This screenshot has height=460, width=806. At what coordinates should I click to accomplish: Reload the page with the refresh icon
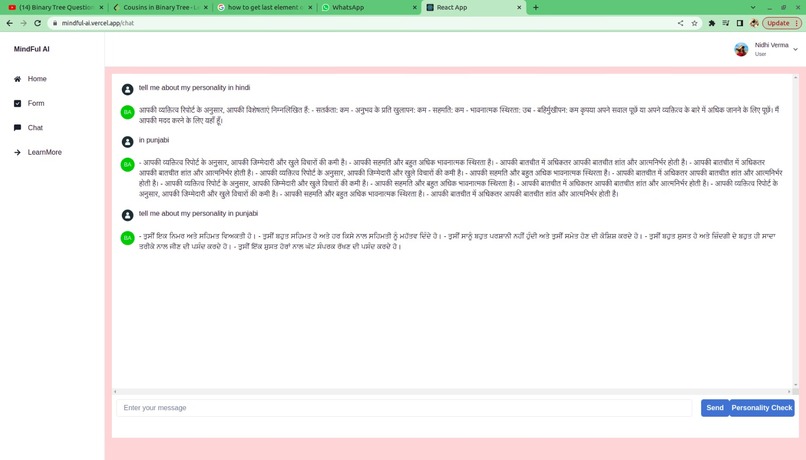click(38, 23)
